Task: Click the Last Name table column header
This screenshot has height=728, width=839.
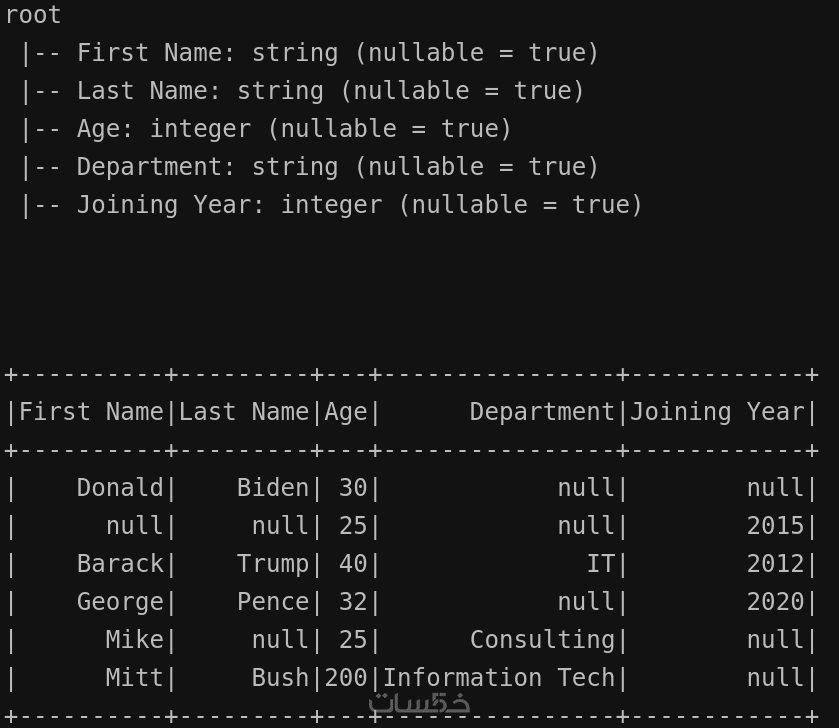Action: point(244,412)
